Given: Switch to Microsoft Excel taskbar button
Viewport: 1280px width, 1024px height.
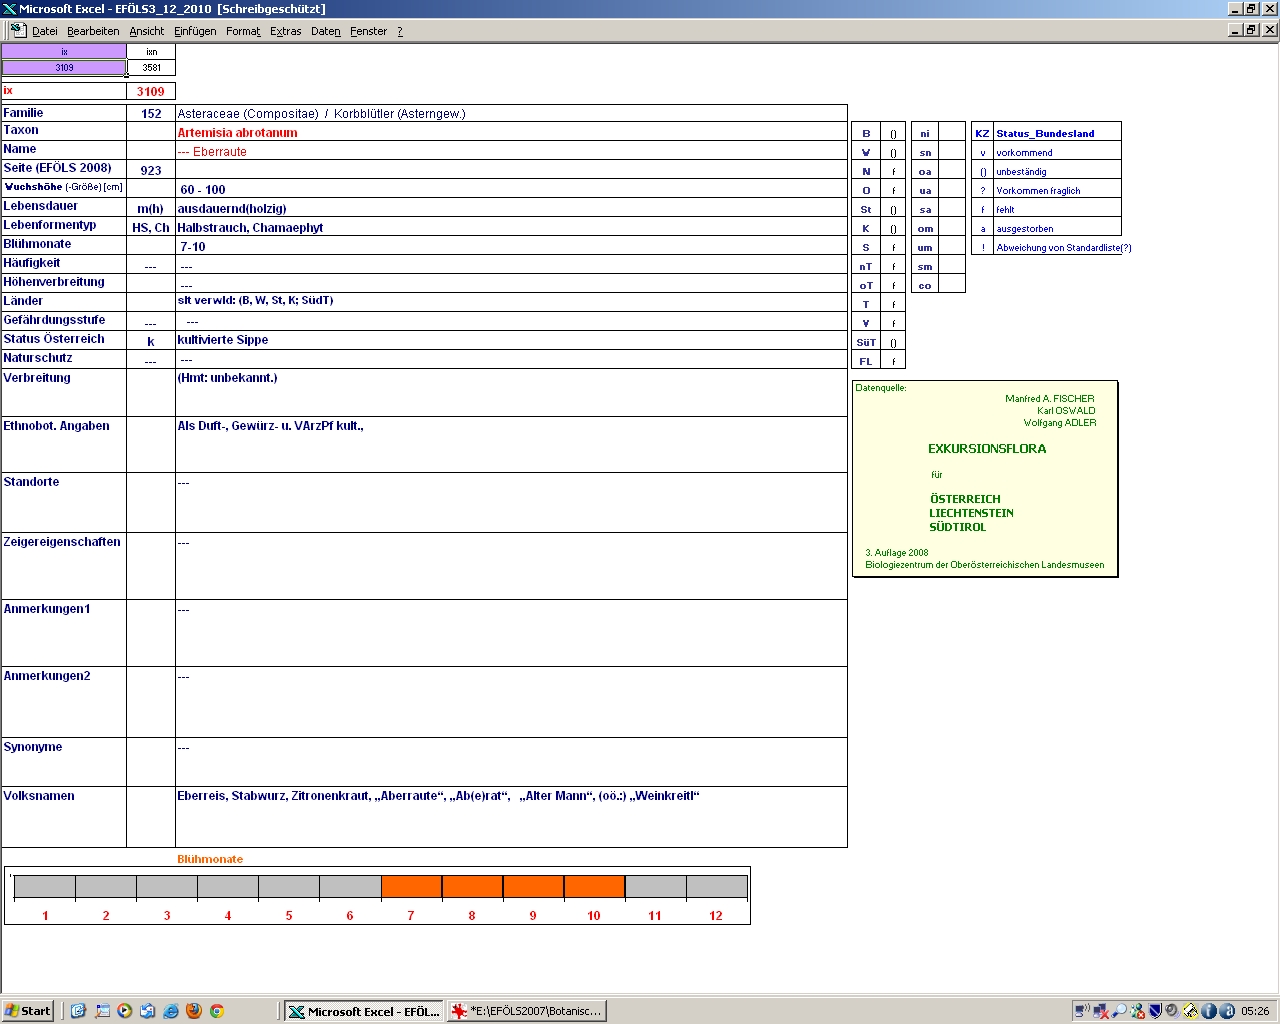Looking at the screenshot, I should click(363, 1011).
